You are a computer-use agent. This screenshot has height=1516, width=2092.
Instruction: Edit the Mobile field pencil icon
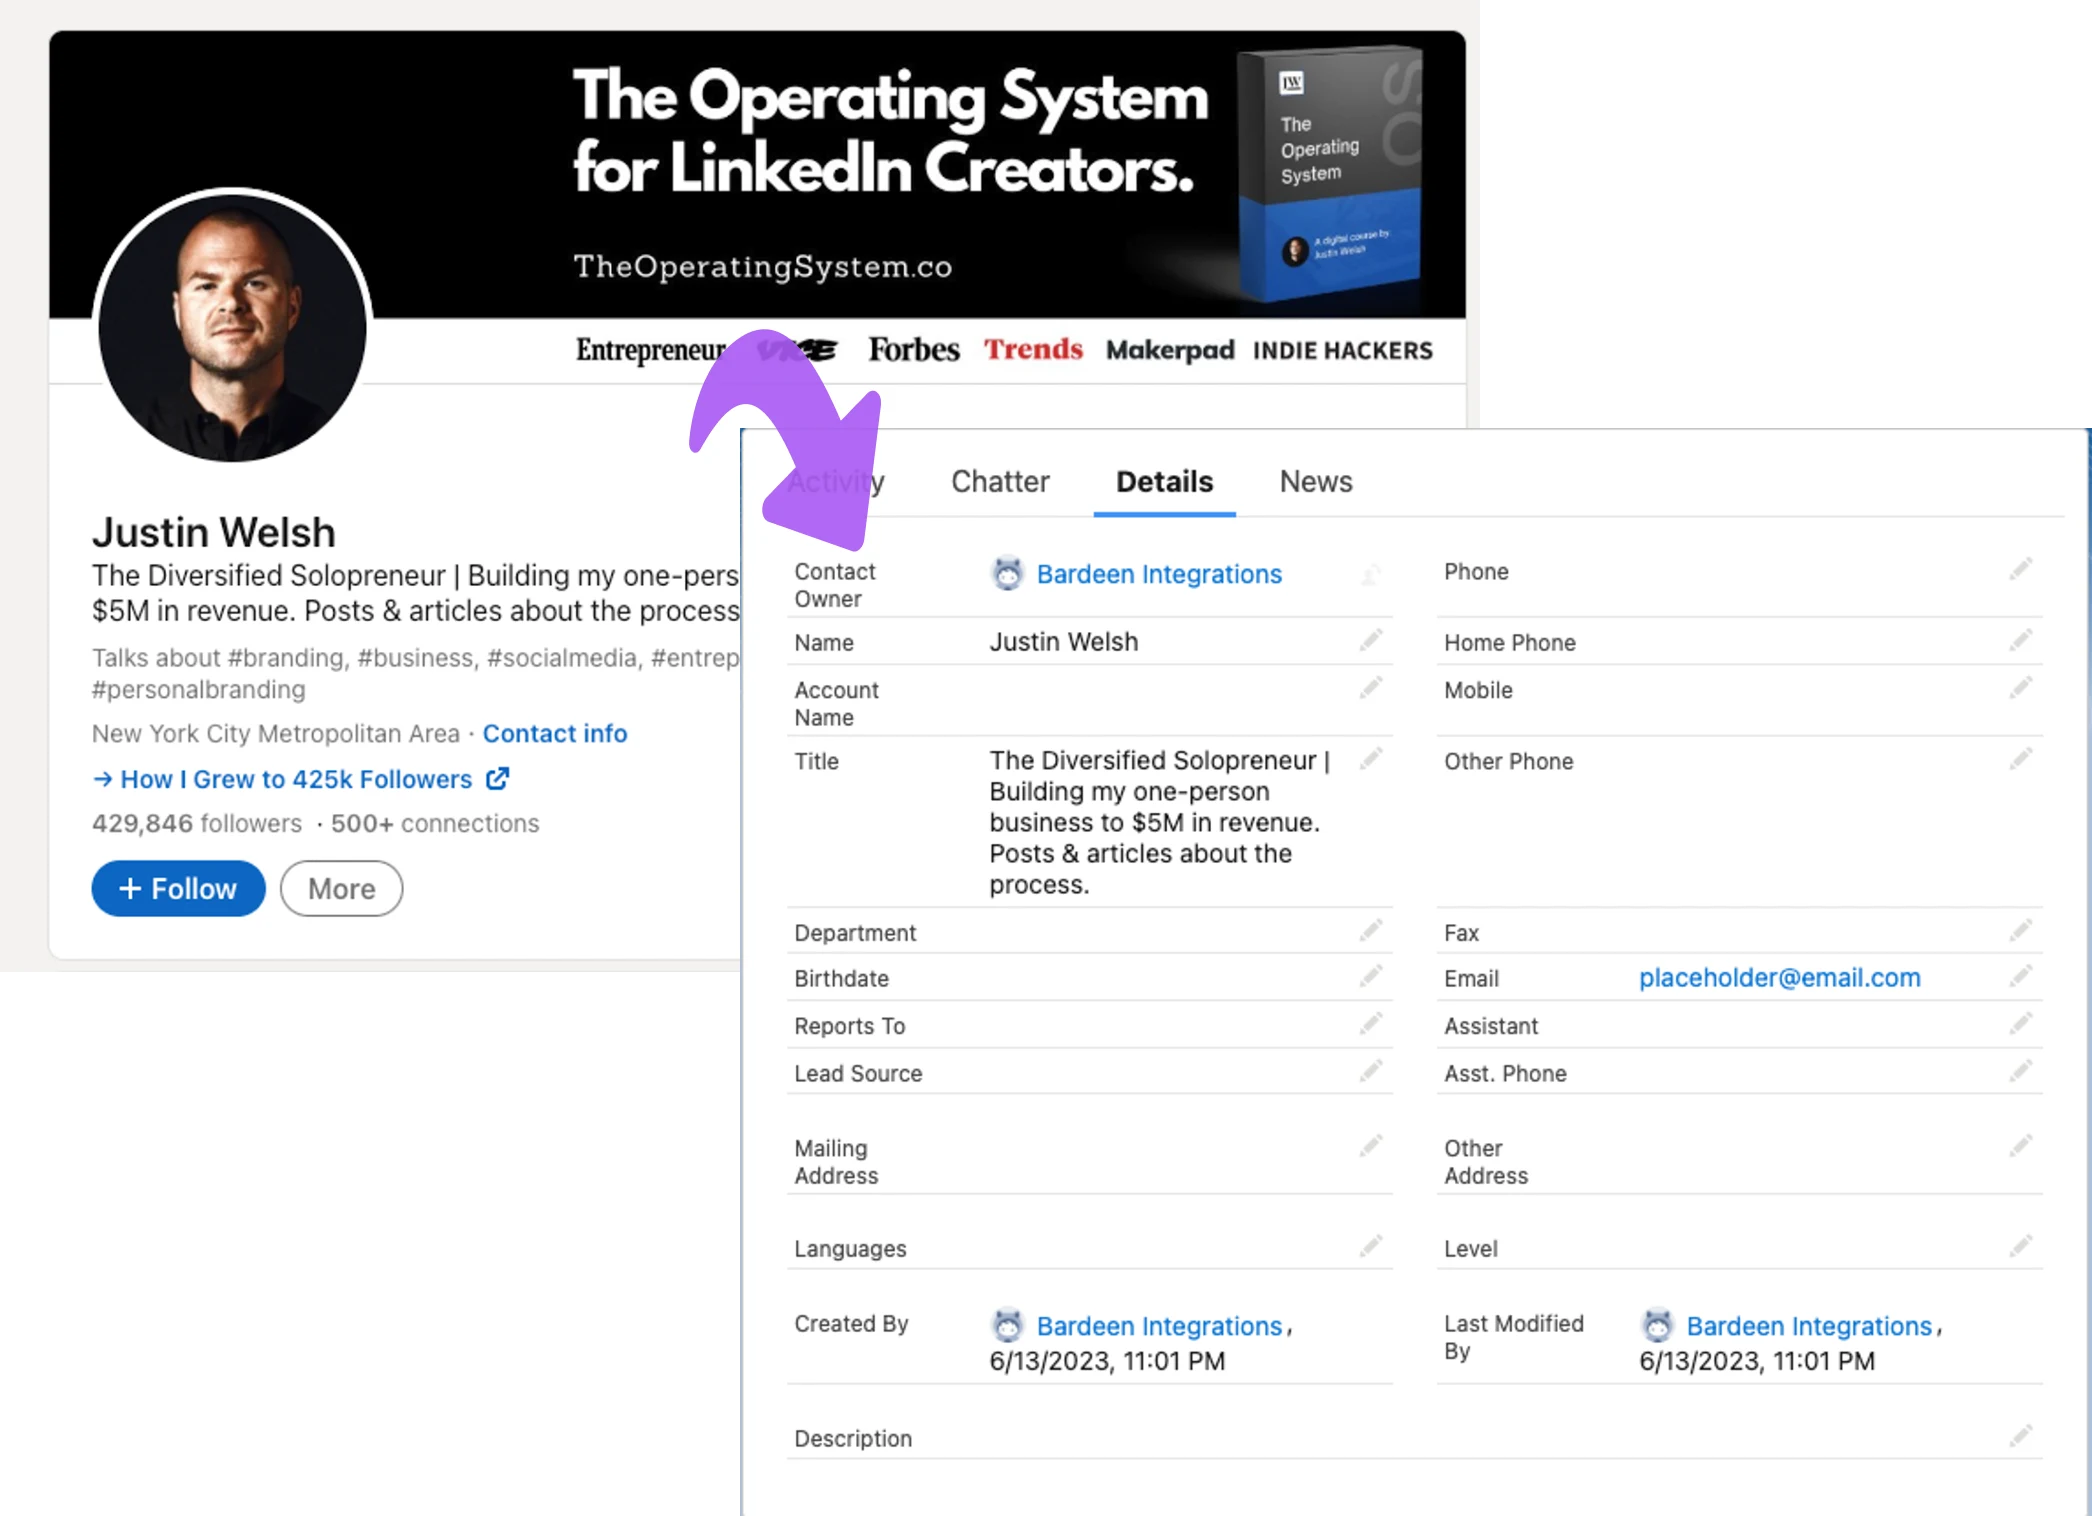(2020, 687)
